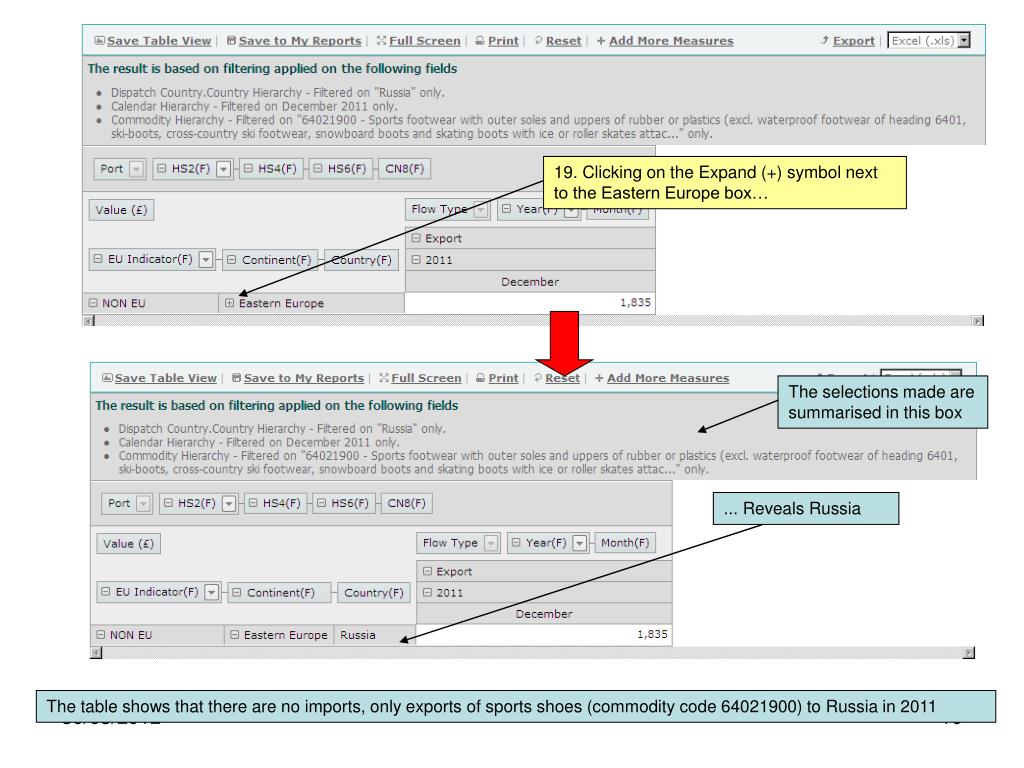Click Save to My Reports in upper panel
1024x768 pixels.
tap(300, 40)
